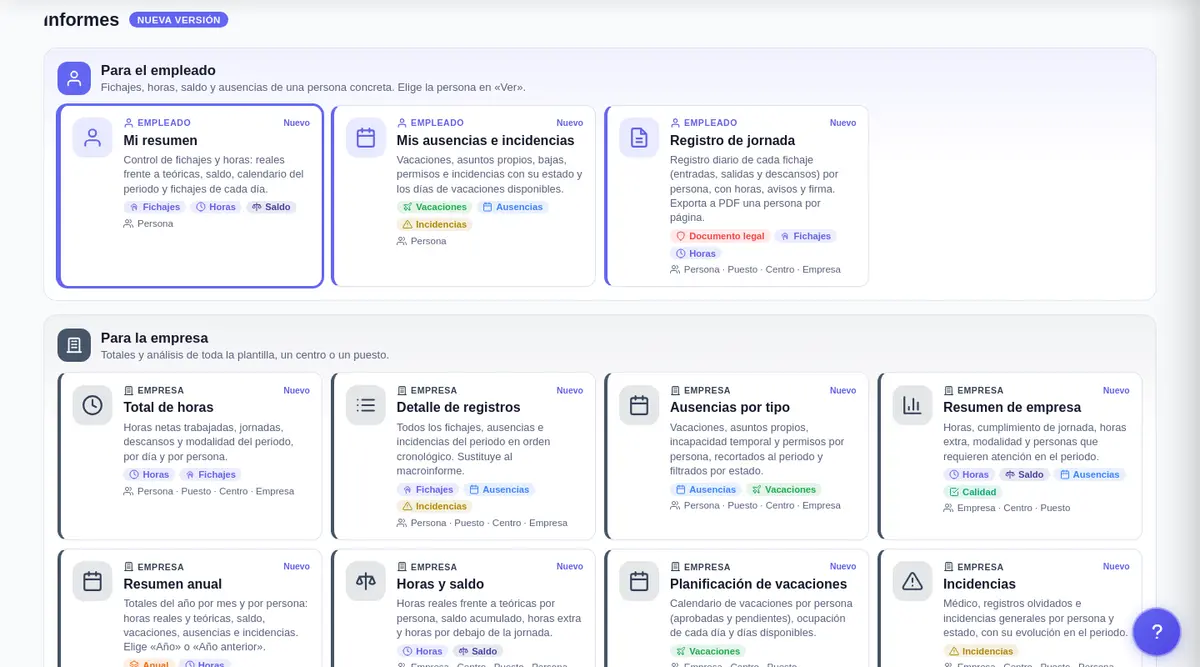Click the person icon on Mi resumen card
This screenshot has height=667, width=1200.
click(x=93, y=138)
